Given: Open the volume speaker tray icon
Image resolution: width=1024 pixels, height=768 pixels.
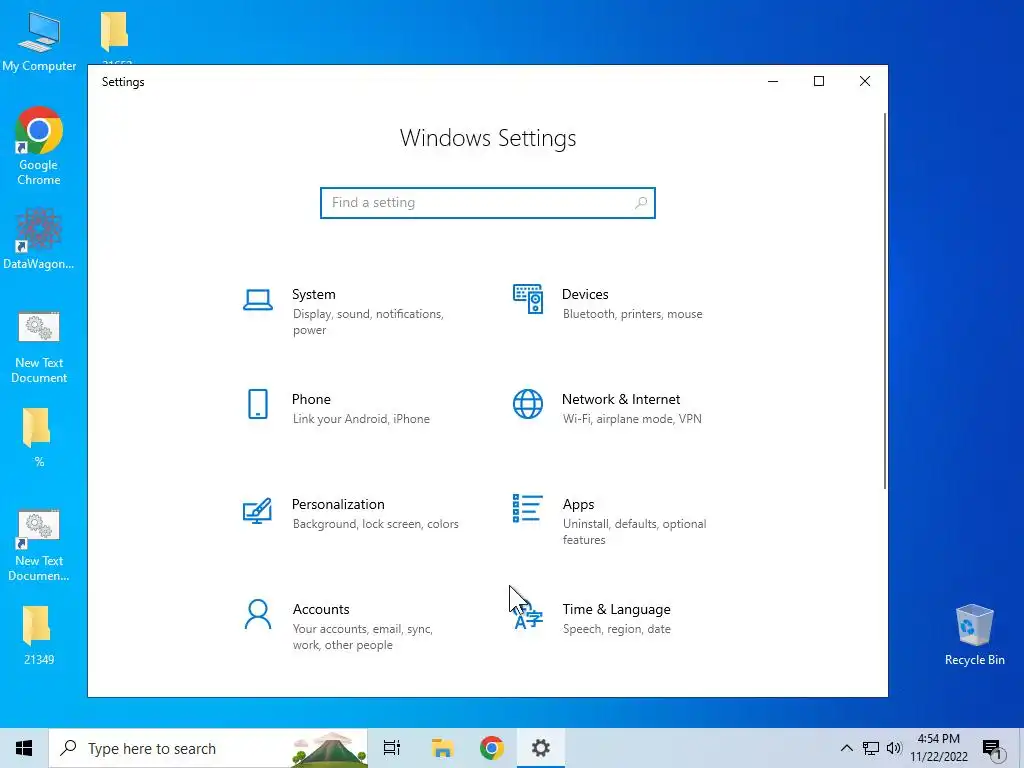Looking at the screenshot, I should 894,748.
